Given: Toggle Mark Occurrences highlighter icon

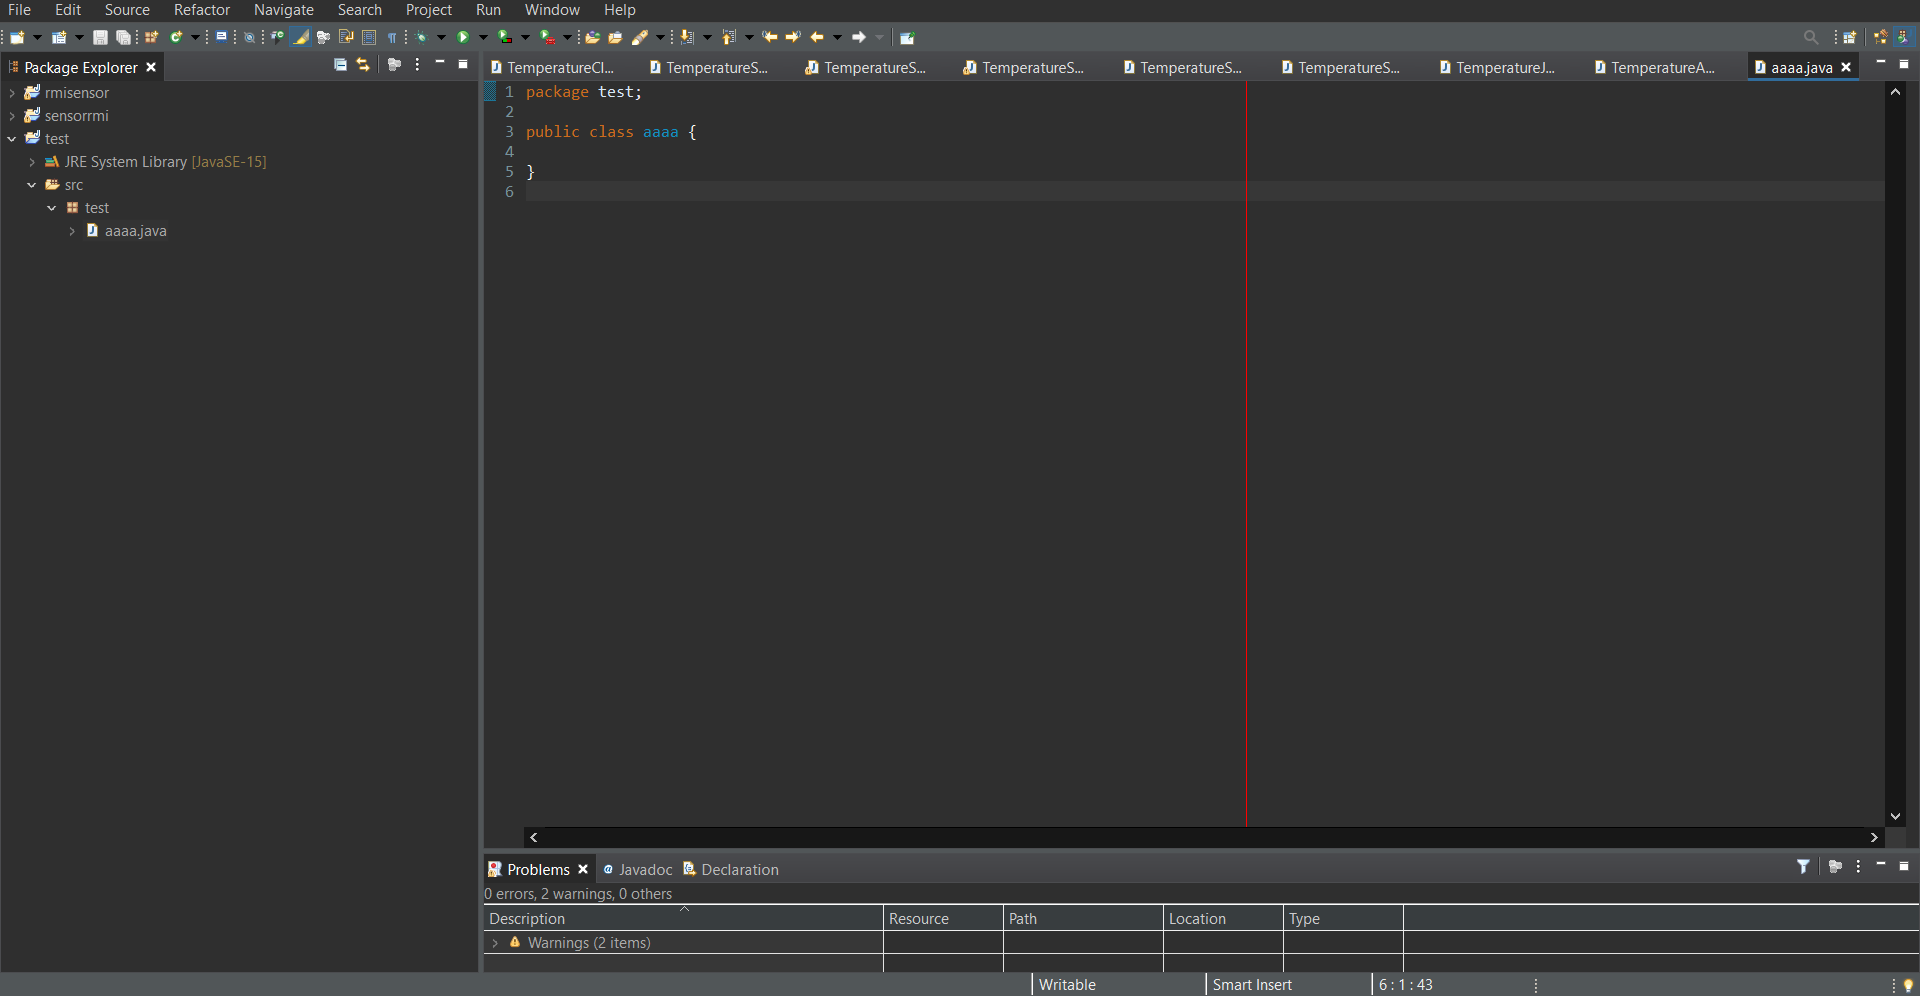Looking at the screenshot, I should click(x=300, y=37).
